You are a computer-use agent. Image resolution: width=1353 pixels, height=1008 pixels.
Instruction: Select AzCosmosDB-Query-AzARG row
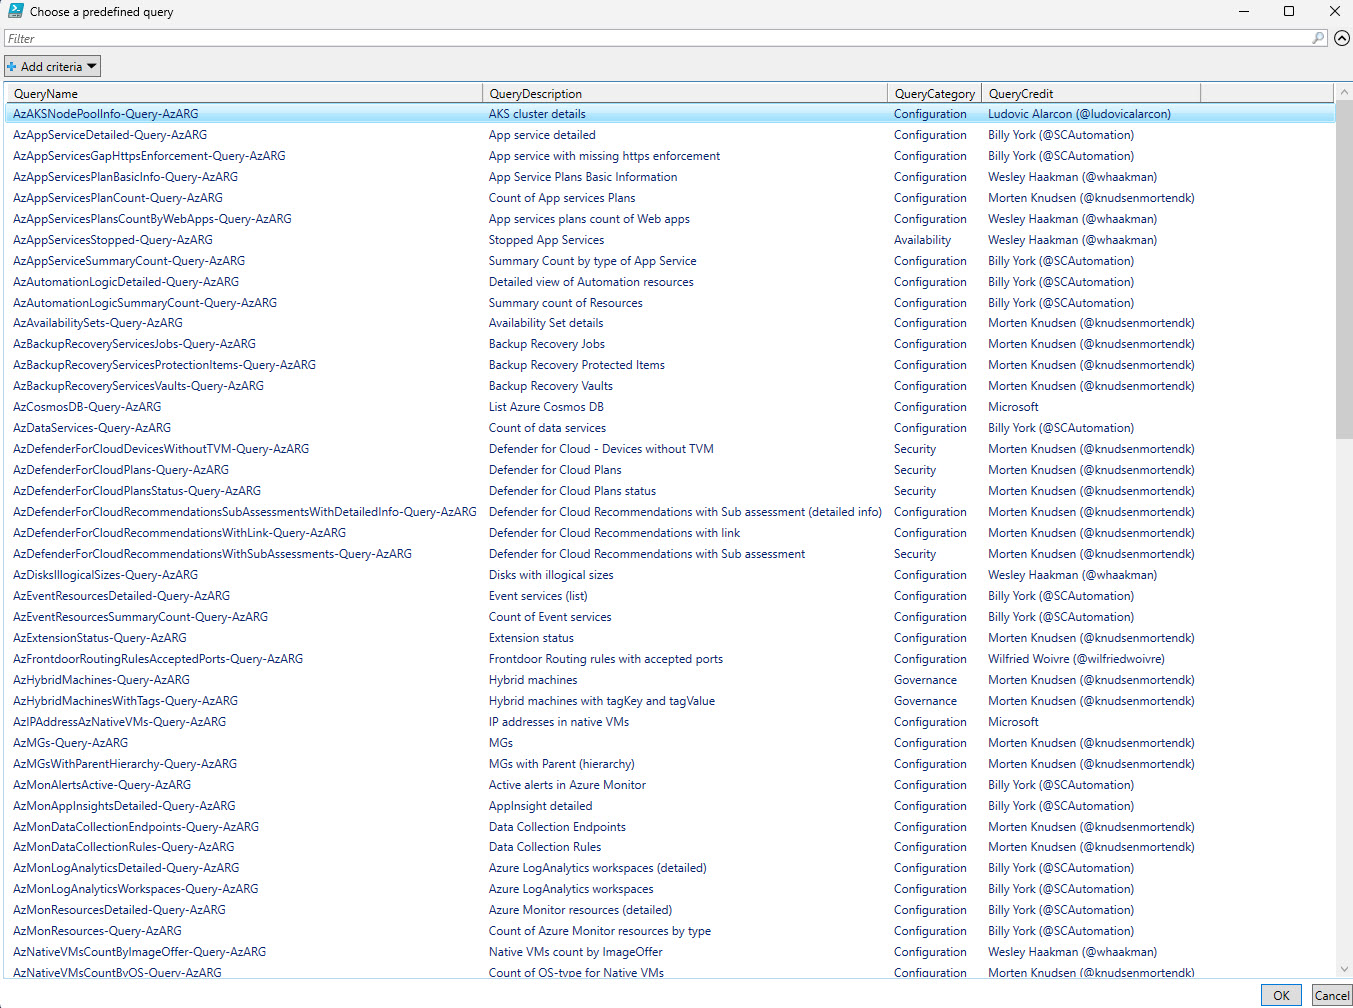click(x=670, y=407)
